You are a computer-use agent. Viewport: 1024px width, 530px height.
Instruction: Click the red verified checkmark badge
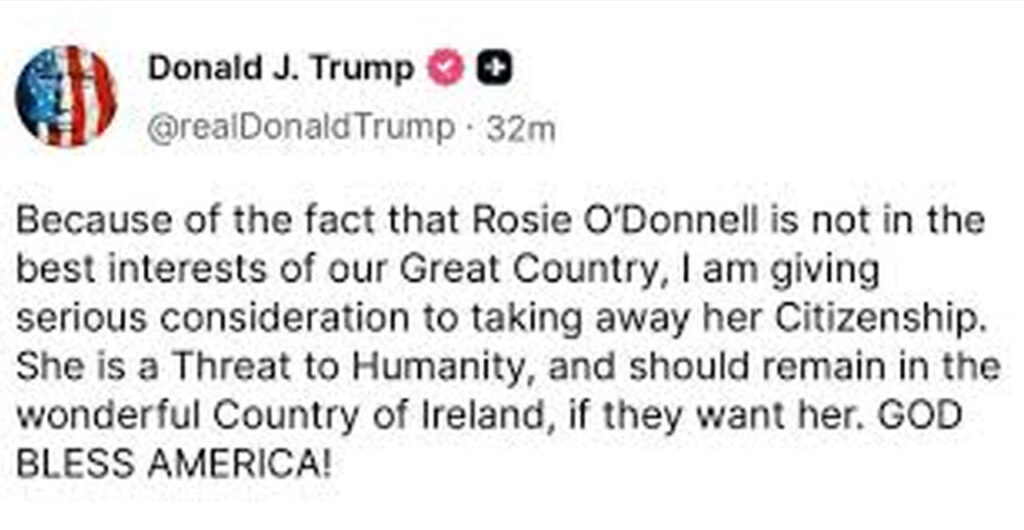tap(445, 69)
